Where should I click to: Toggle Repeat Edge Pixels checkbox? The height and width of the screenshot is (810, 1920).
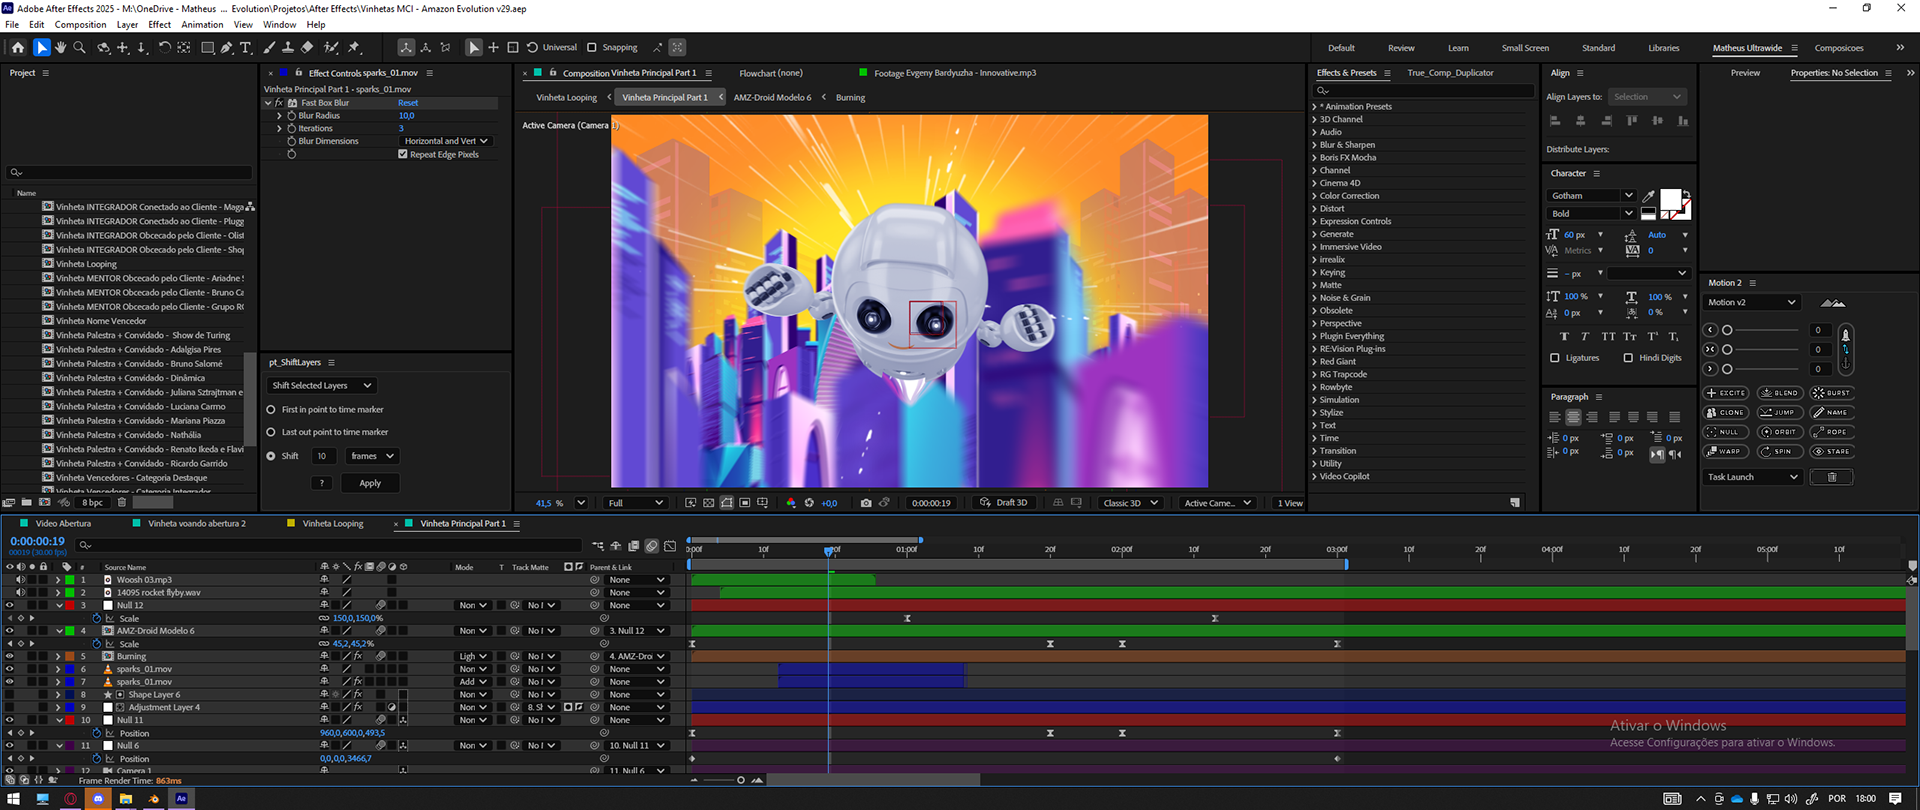(403, 154)
